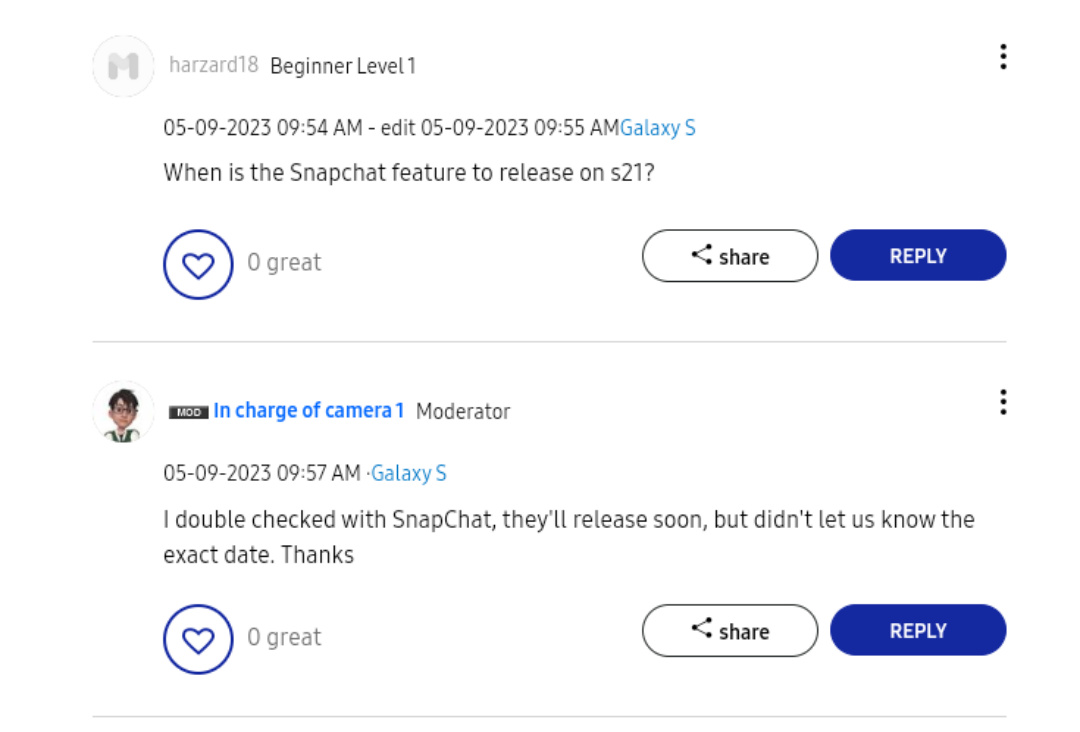The image size is (1080, 732).
Task: Click the 05-09-2023 09:57 AM reply timestamp
Action: coord(262,474)
